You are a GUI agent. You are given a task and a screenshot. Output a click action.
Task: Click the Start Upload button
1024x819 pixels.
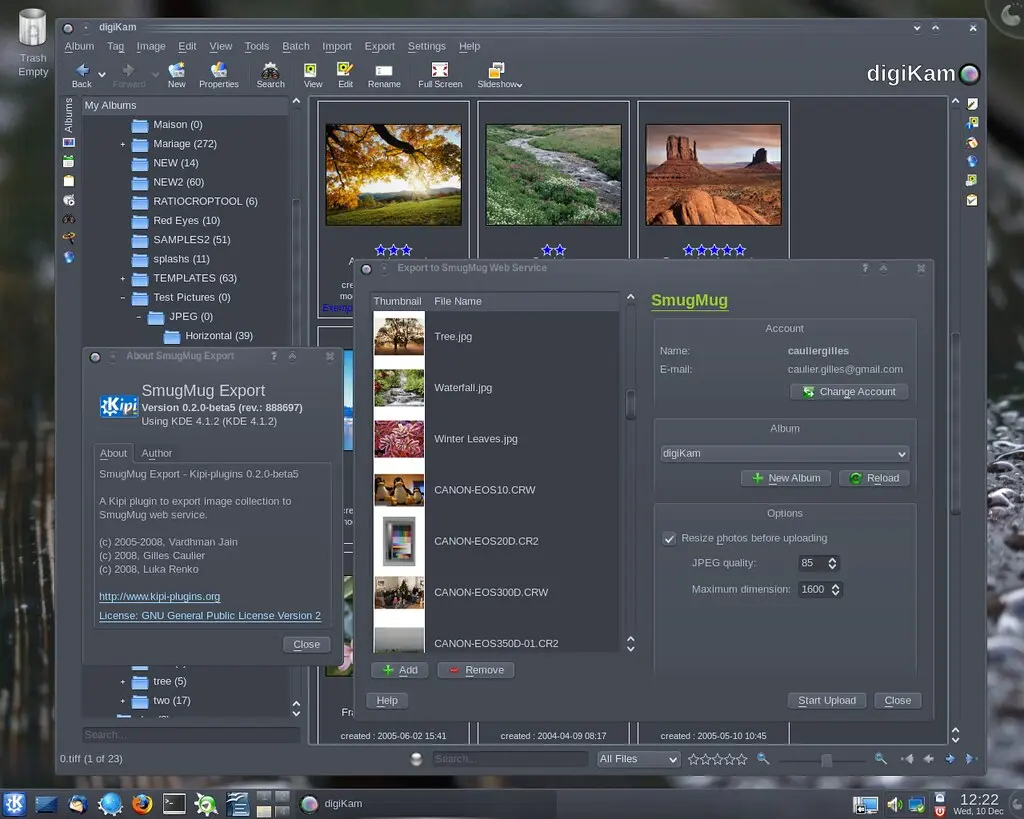tap(826, 700)
